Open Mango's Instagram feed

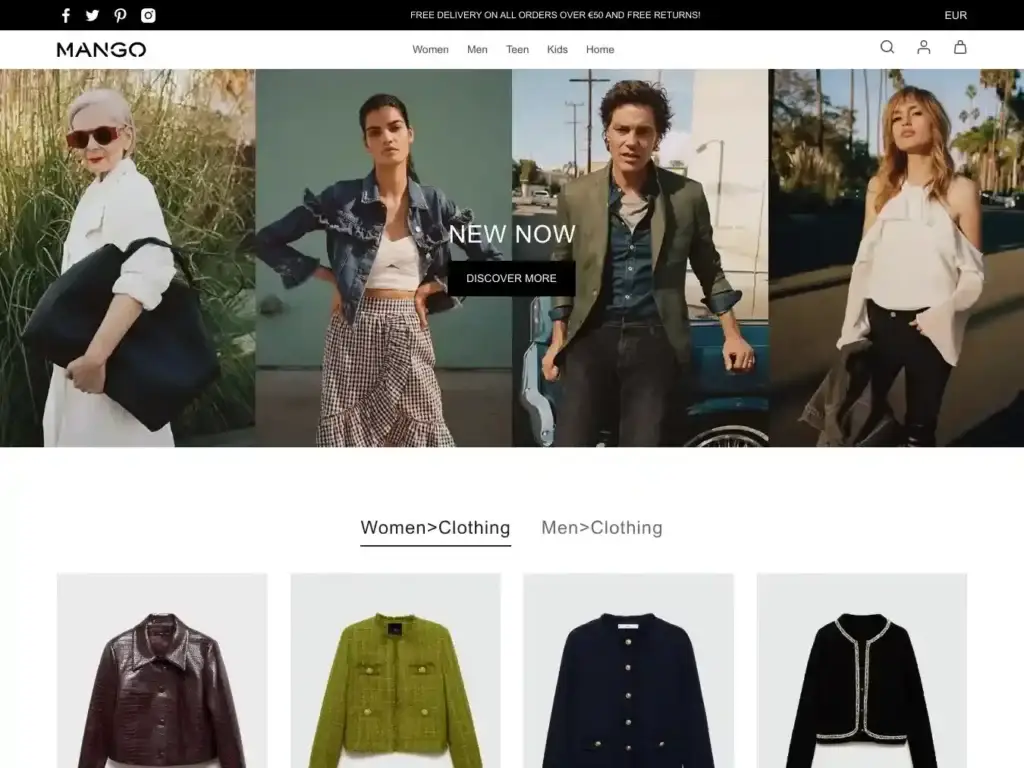(x=148, y=15)
